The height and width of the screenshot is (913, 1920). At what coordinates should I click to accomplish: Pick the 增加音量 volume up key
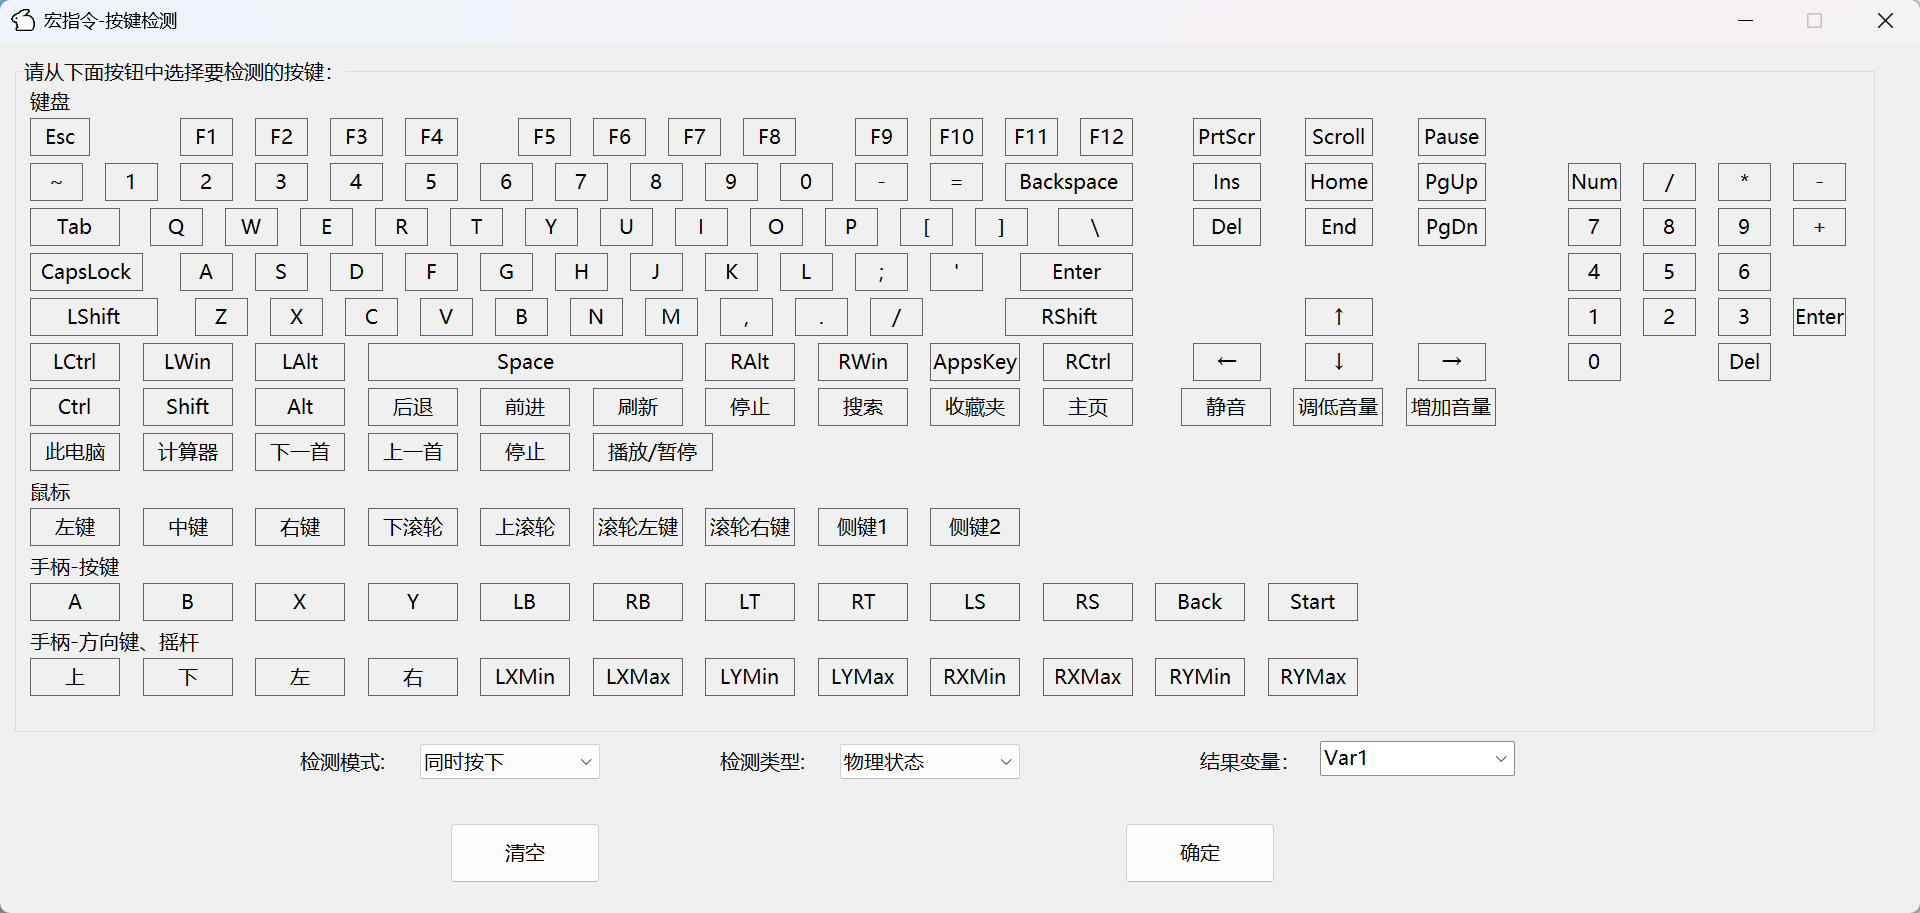1451,407
